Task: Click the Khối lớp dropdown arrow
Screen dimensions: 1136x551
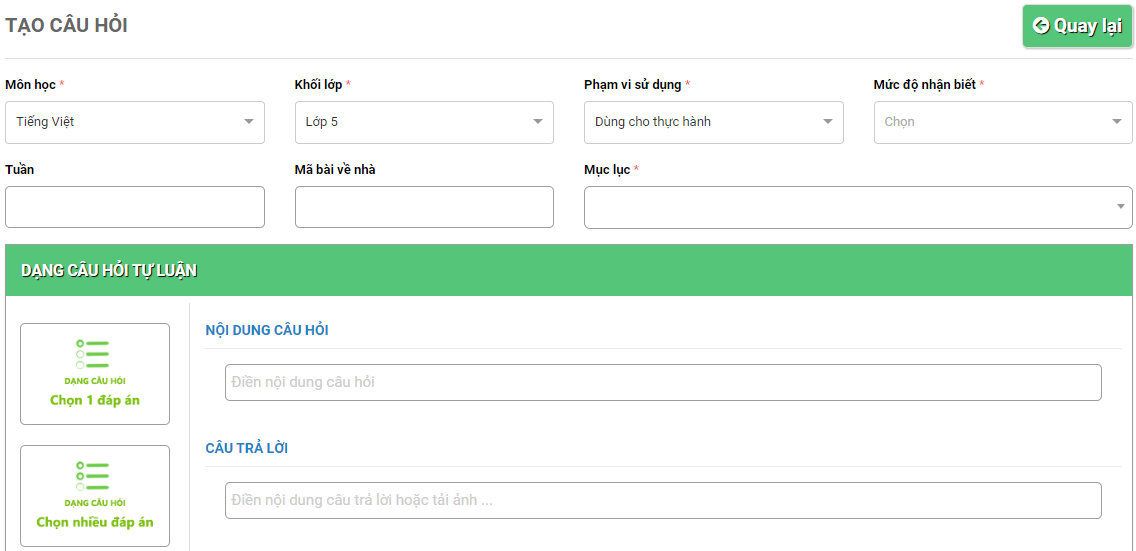Action: pyautogui.click(x=538, y=122)
